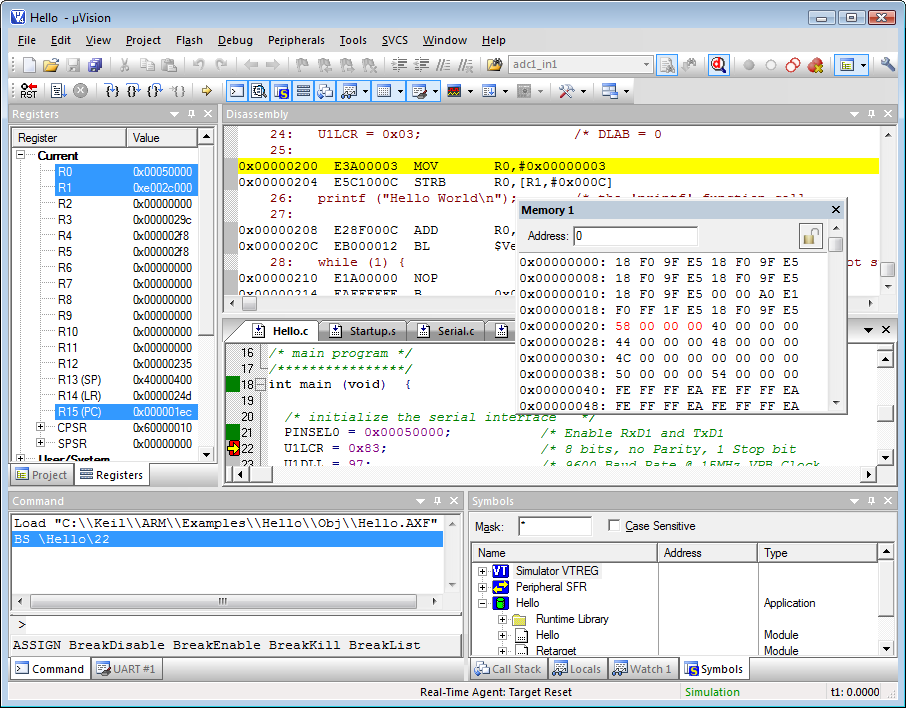Toggle the Command Window toolbar icon

tap(237, 91)
